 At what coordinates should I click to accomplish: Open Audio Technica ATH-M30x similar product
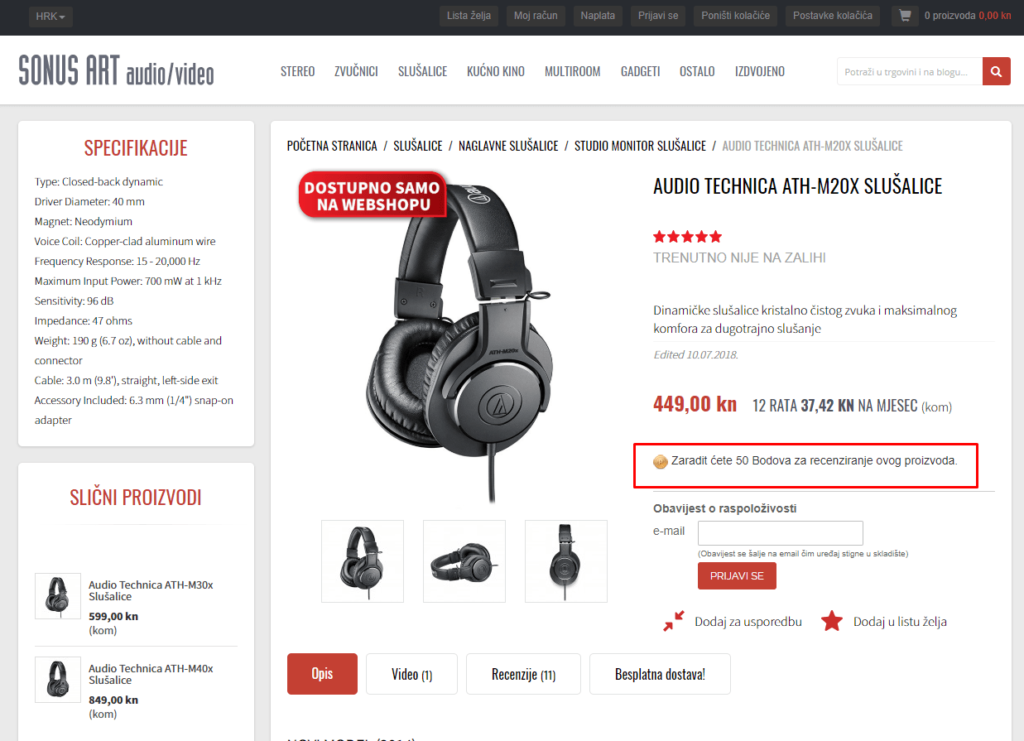click(x=151, y=590)
